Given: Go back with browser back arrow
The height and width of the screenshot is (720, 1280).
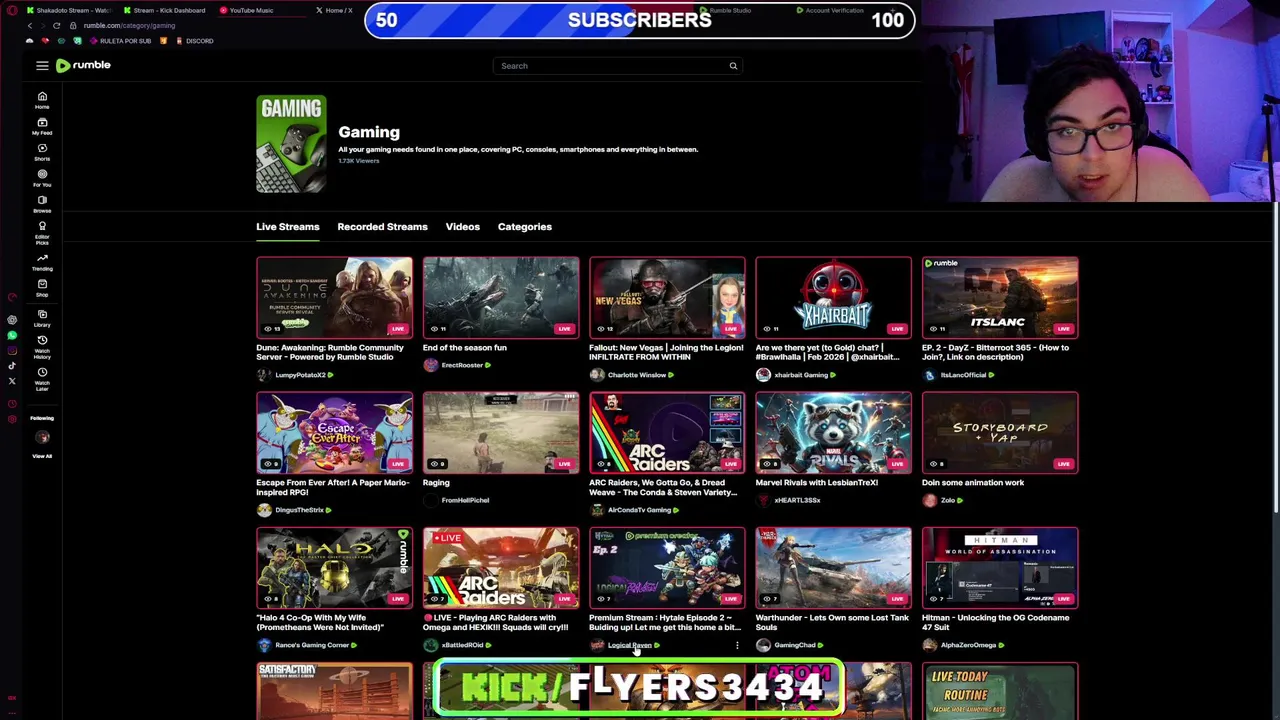Looking at the screenshot, I should [29, 25].
